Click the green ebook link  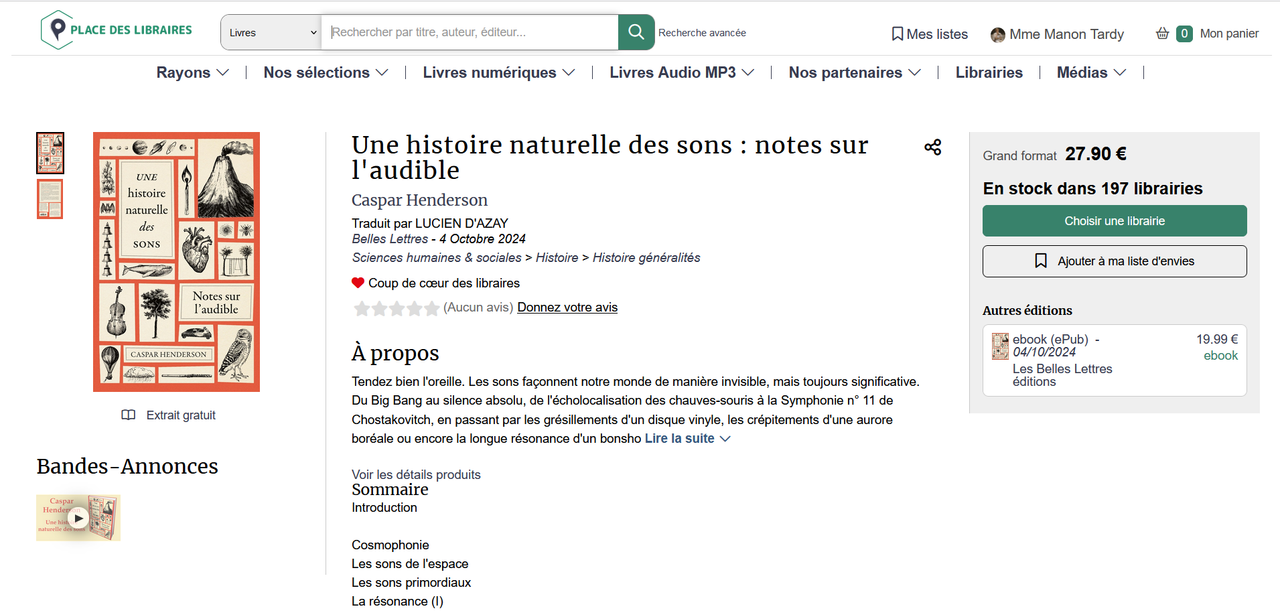[x=1220, y=356]
